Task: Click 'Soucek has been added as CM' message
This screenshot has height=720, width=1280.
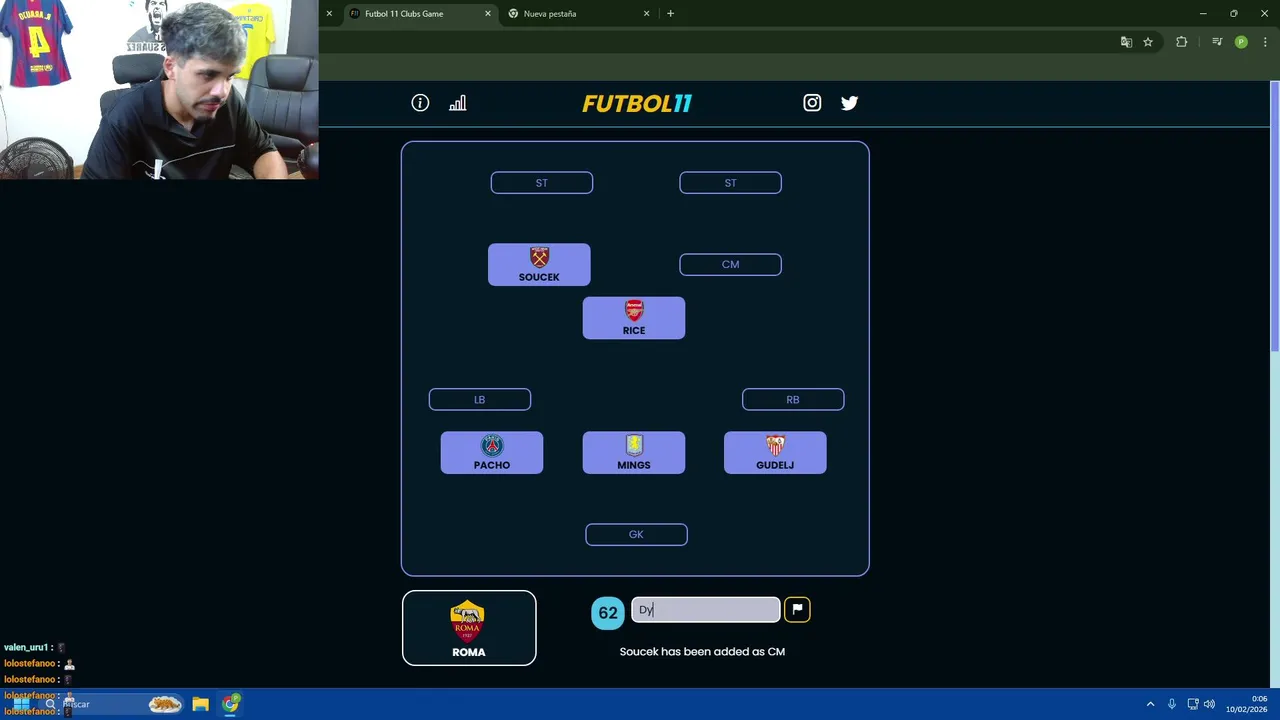Action: (702, 651)
